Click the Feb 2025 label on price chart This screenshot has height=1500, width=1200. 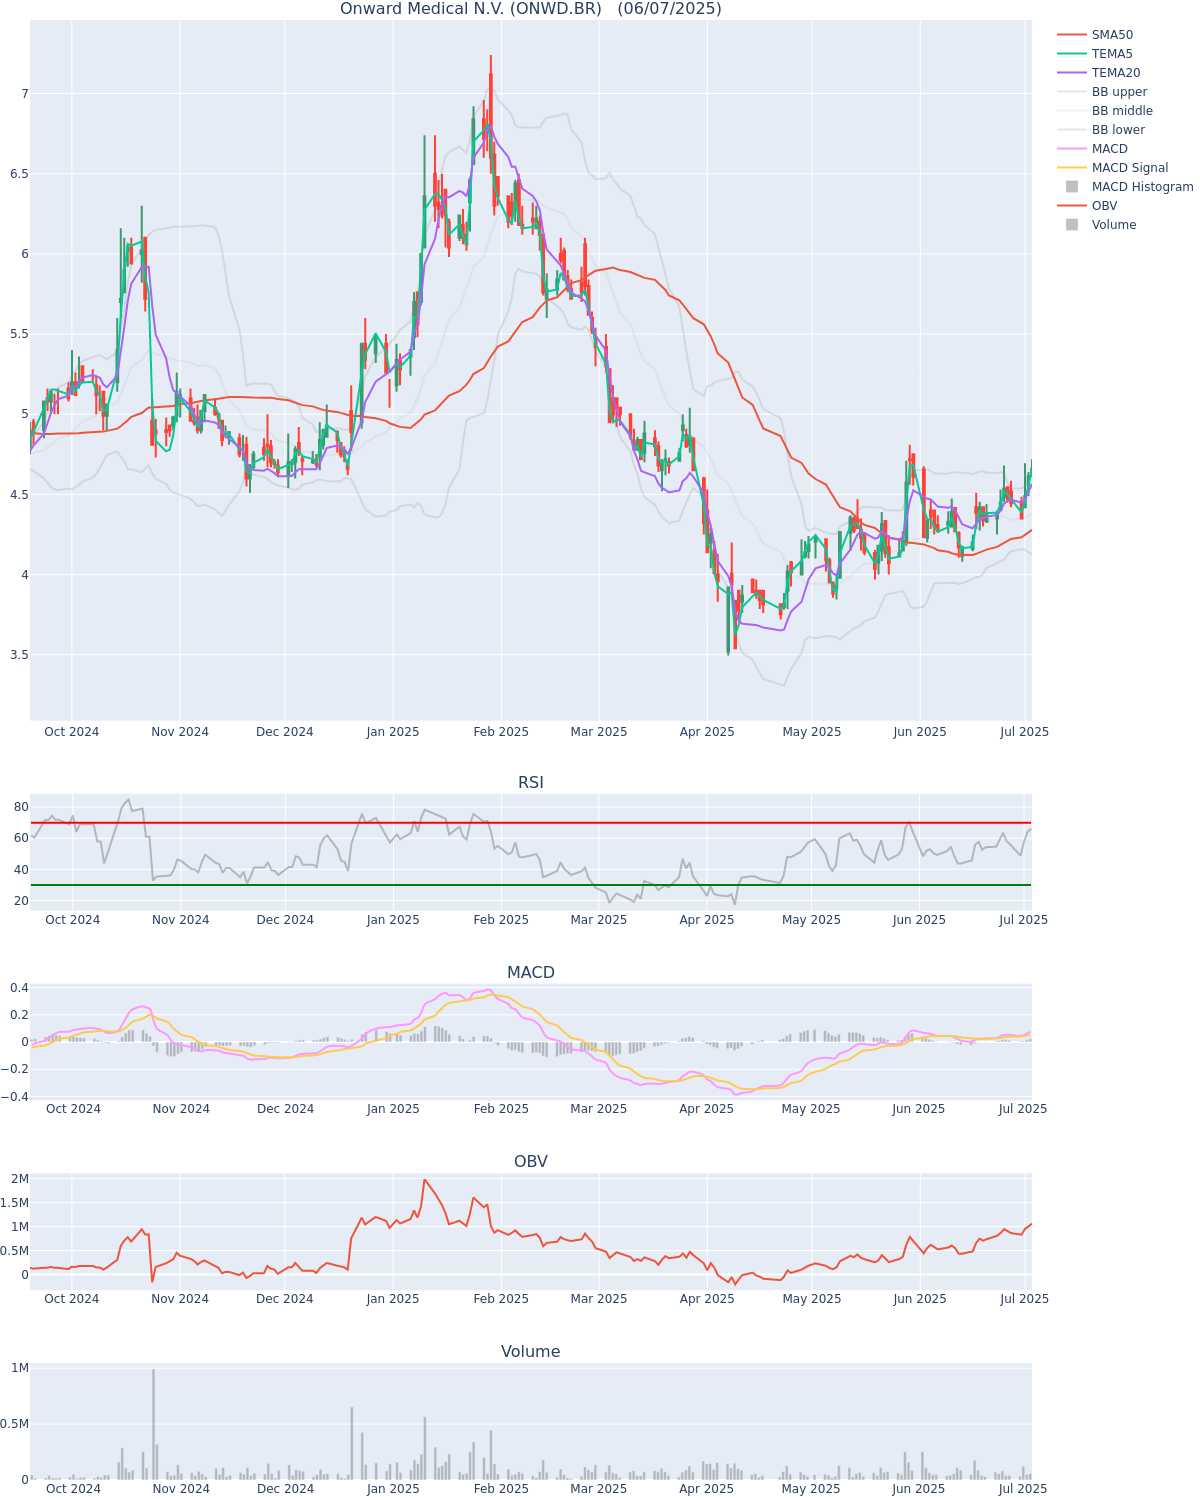coord(501,732)
